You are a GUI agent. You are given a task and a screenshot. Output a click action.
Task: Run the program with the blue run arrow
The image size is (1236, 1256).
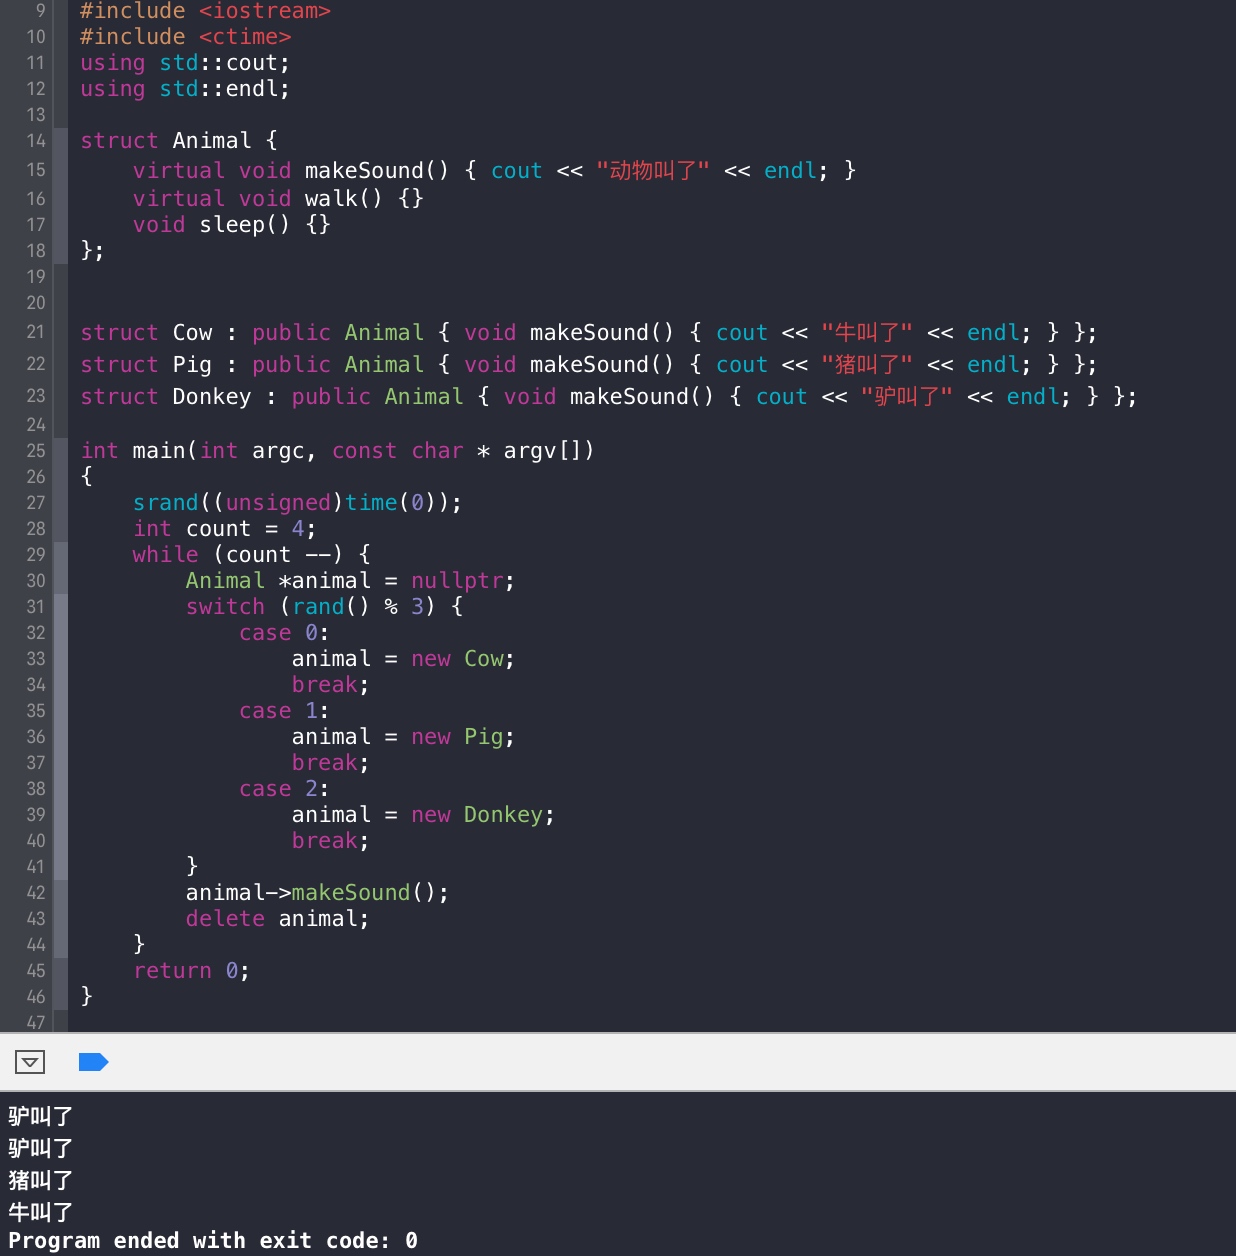(93, 1062)
